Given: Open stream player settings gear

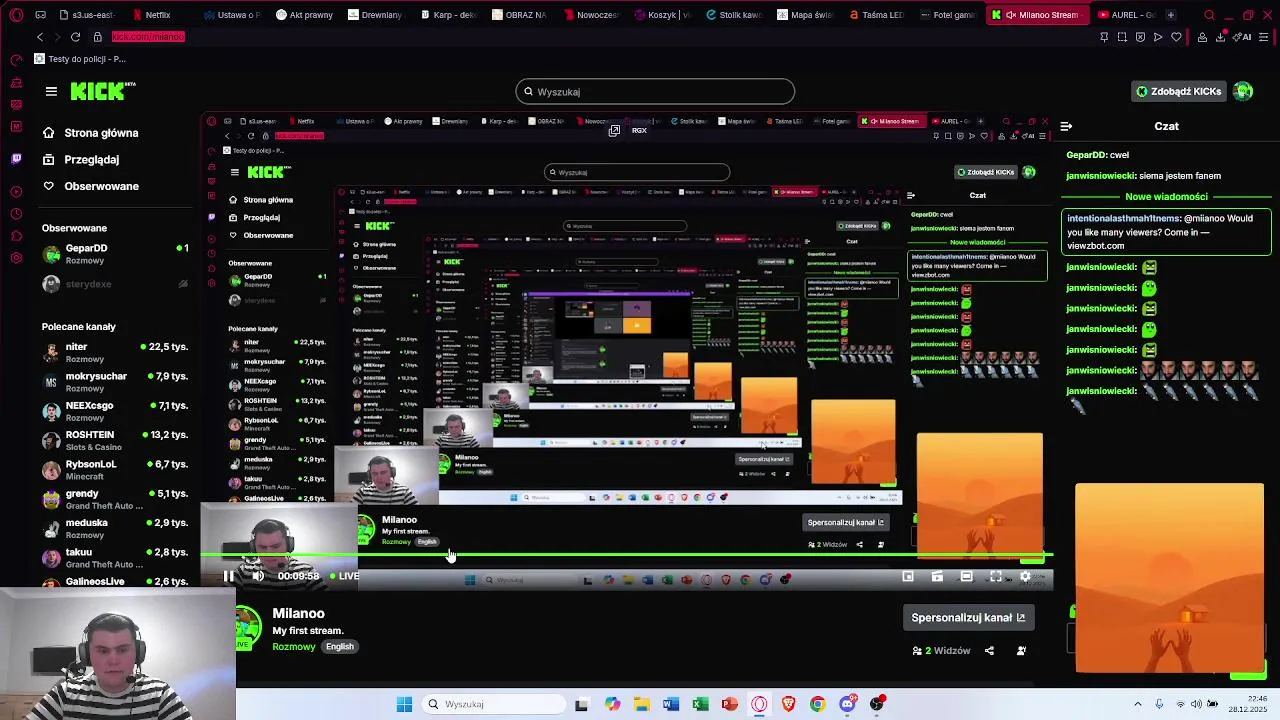Looking at the screenshot, I should click(x=1025, y=577).
